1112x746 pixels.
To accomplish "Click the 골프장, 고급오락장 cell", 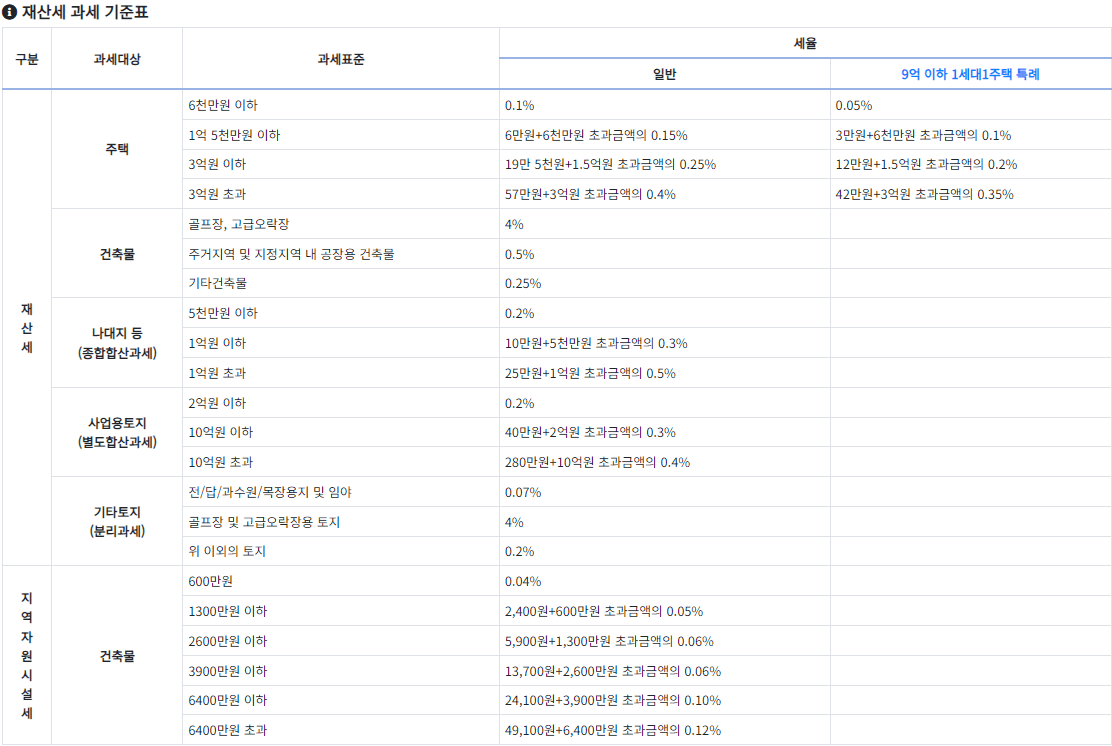I will tap(340, 224).
